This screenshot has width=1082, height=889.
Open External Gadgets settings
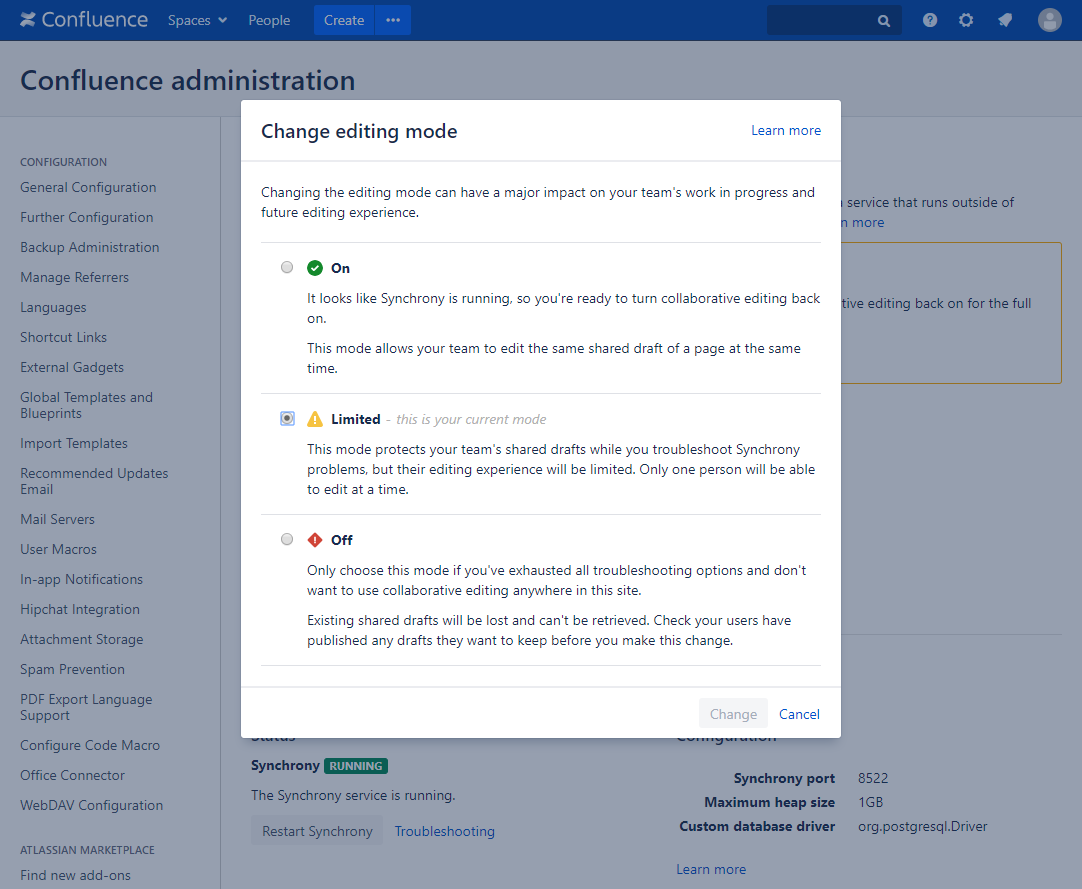(72, 367)
